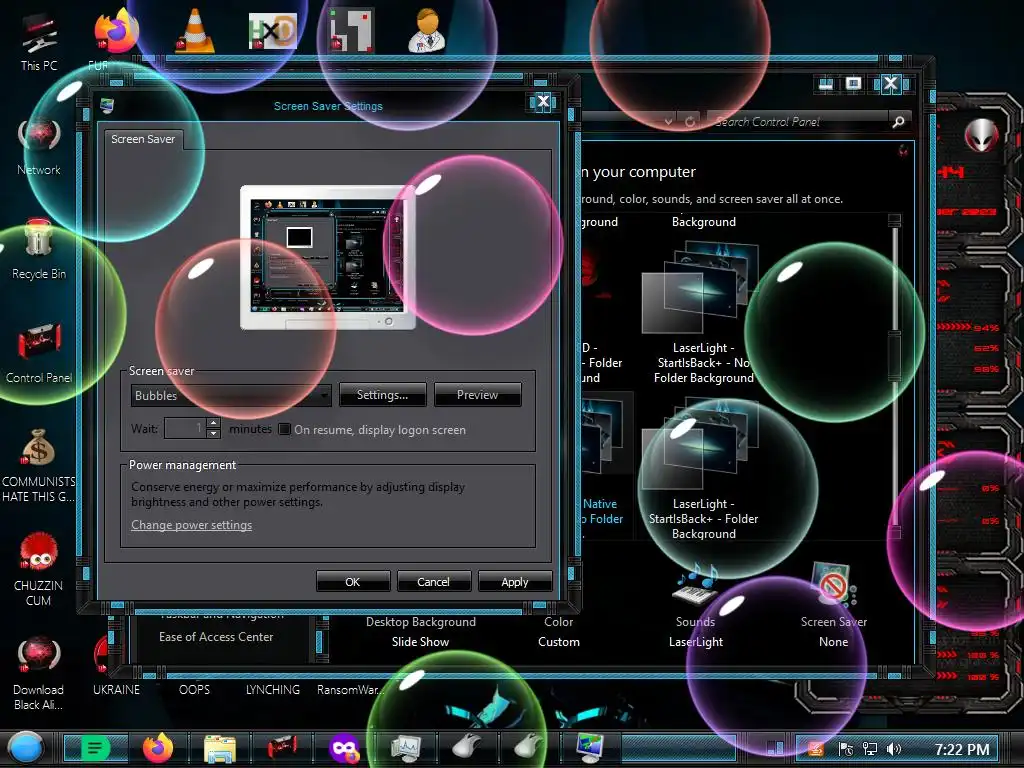Image resolution: width=1024 pixels, height=768 pixels.
Task: Maximize the Personalization Control Panel window
Action: 853,84
